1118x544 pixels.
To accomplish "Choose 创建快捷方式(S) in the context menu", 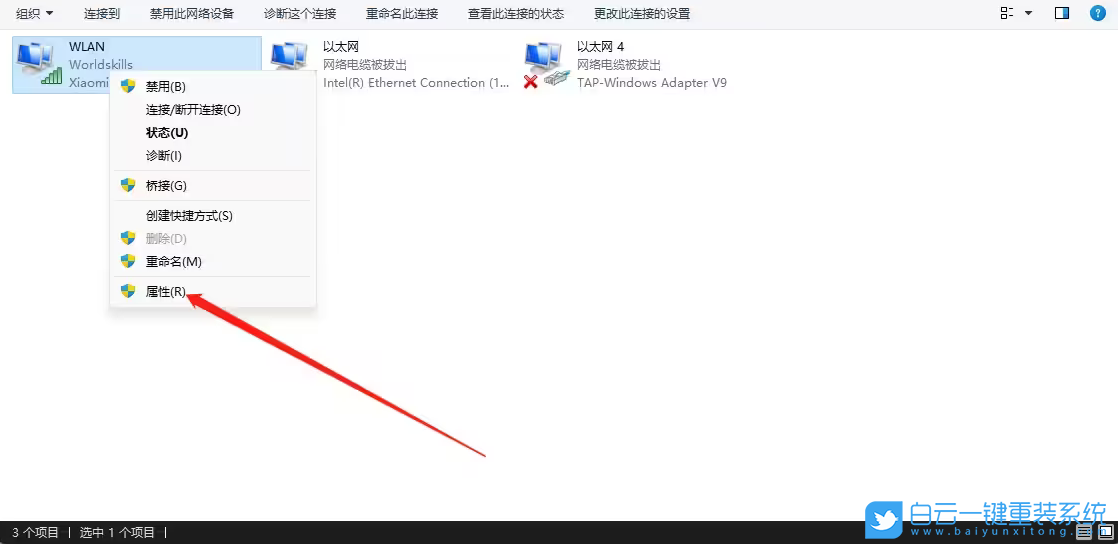I will [x=213, y=215].
